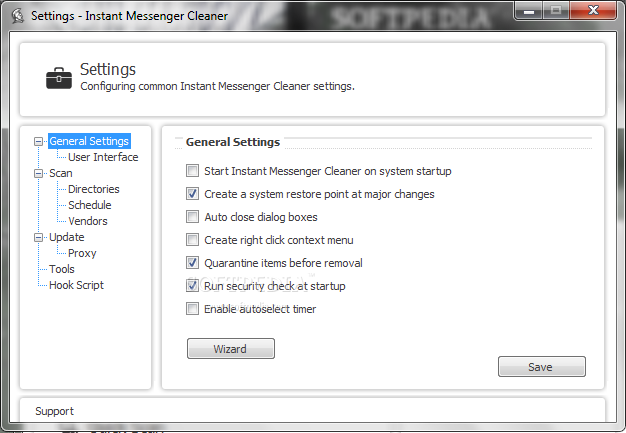Close the Settings window

[593, 11]
